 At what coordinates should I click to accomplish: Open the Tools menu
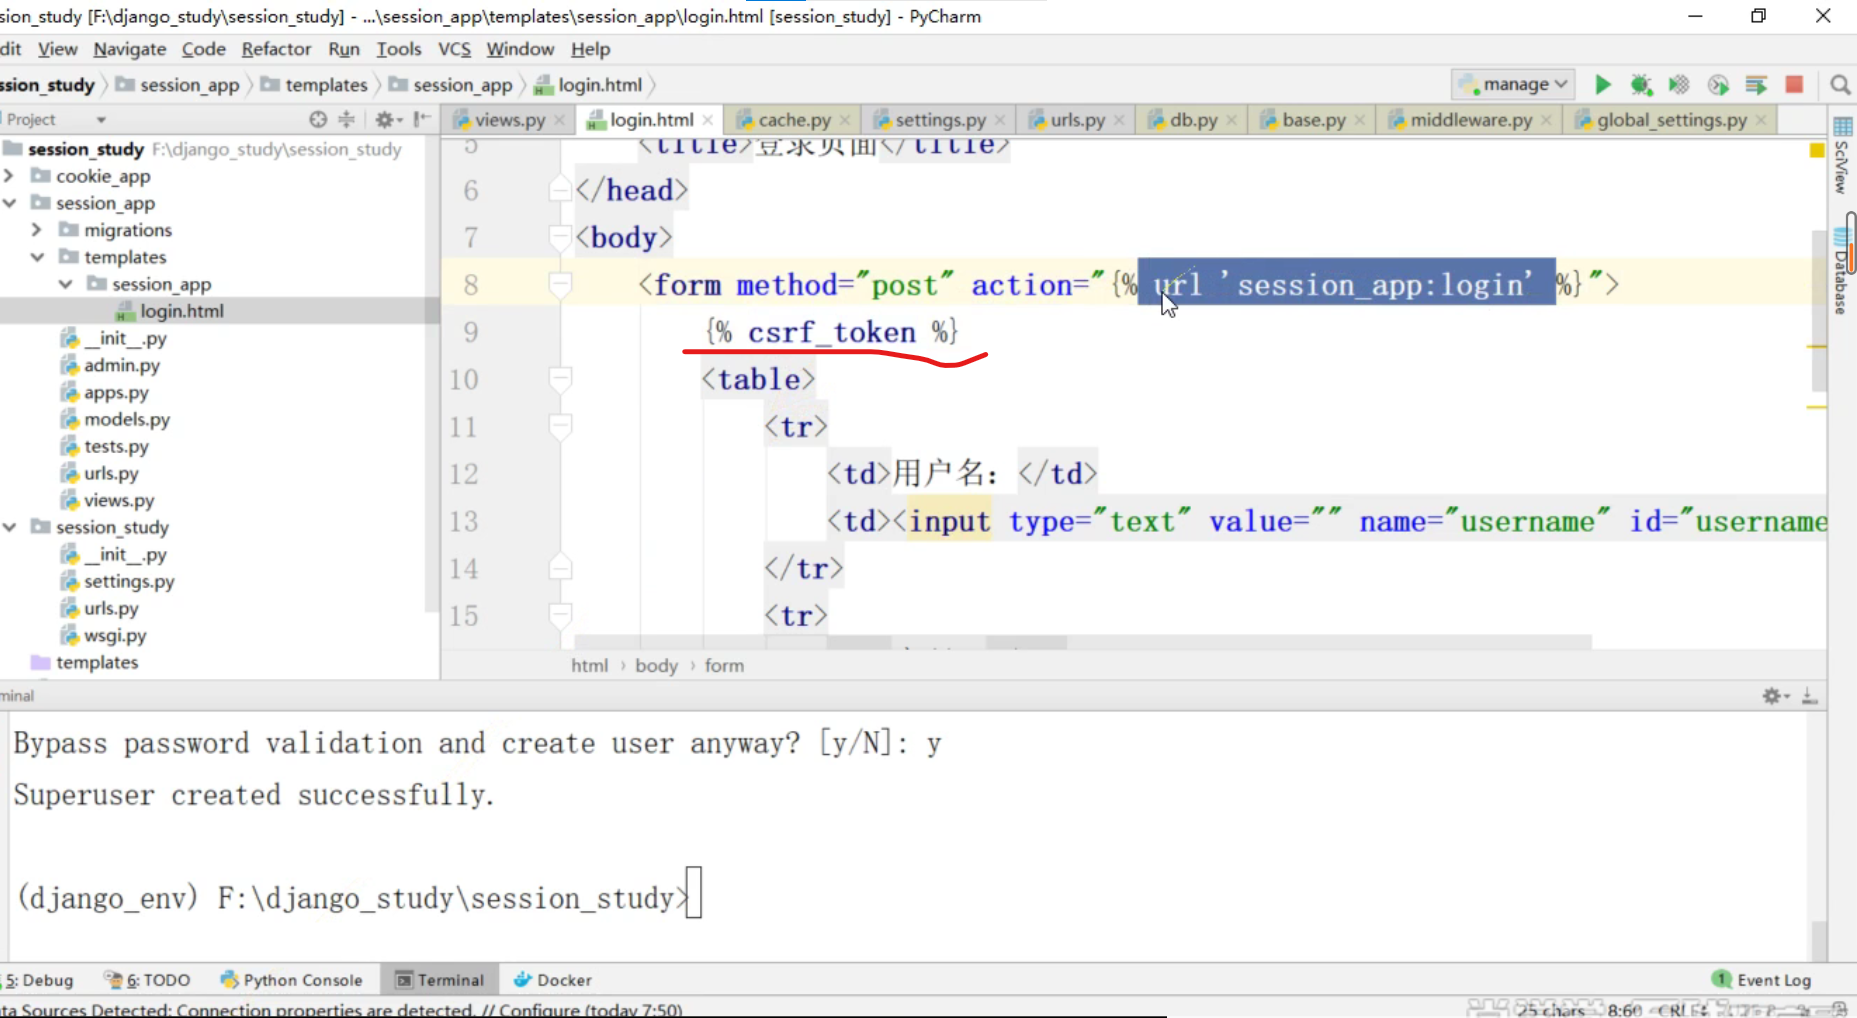coord(399,49)
